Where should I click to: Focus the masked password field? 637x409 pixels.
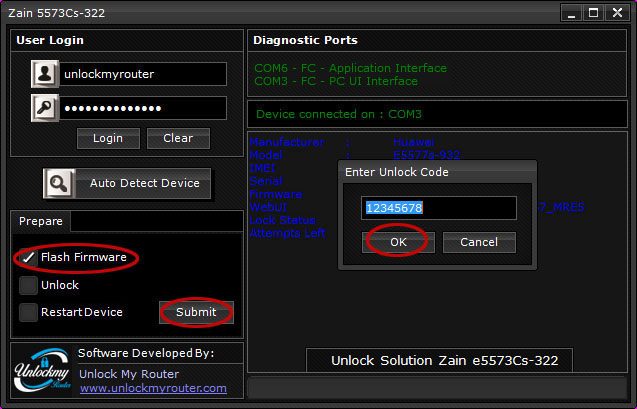(x=143, y=108)
